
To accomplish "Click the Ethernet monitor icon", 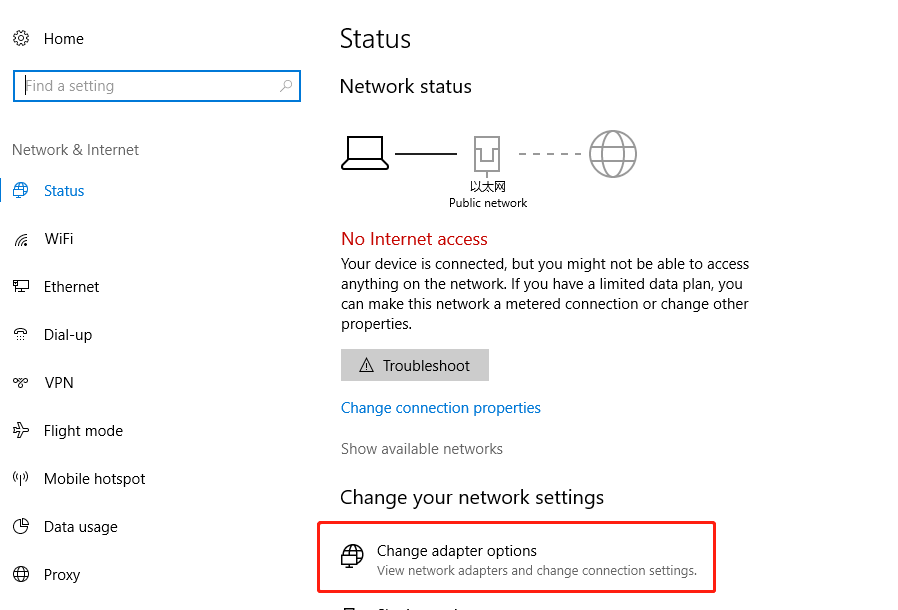I will (x=21, y=286).
